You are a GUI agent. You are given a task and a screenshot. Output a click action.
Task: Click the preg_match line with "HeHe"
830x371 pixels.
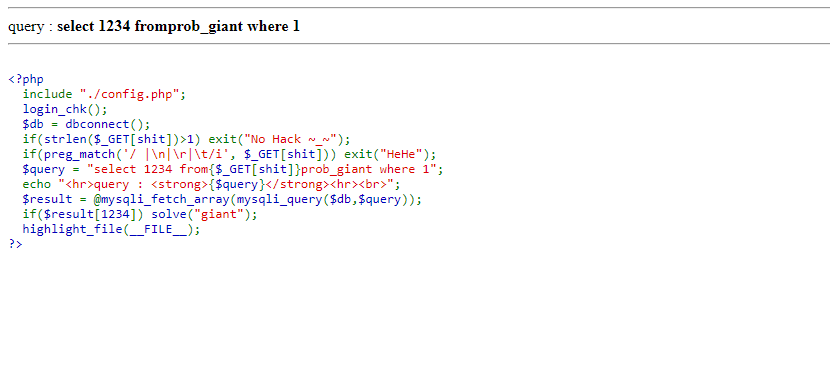(229, 155)
